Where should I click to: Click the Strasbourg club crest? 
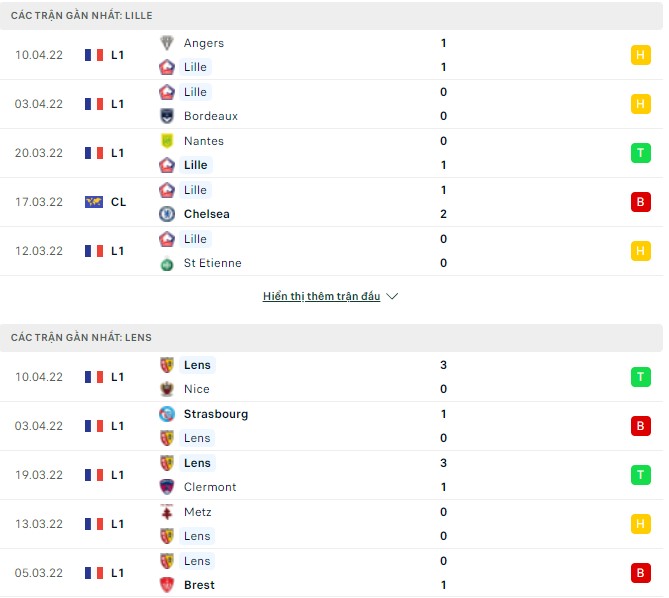coord(167,414)
